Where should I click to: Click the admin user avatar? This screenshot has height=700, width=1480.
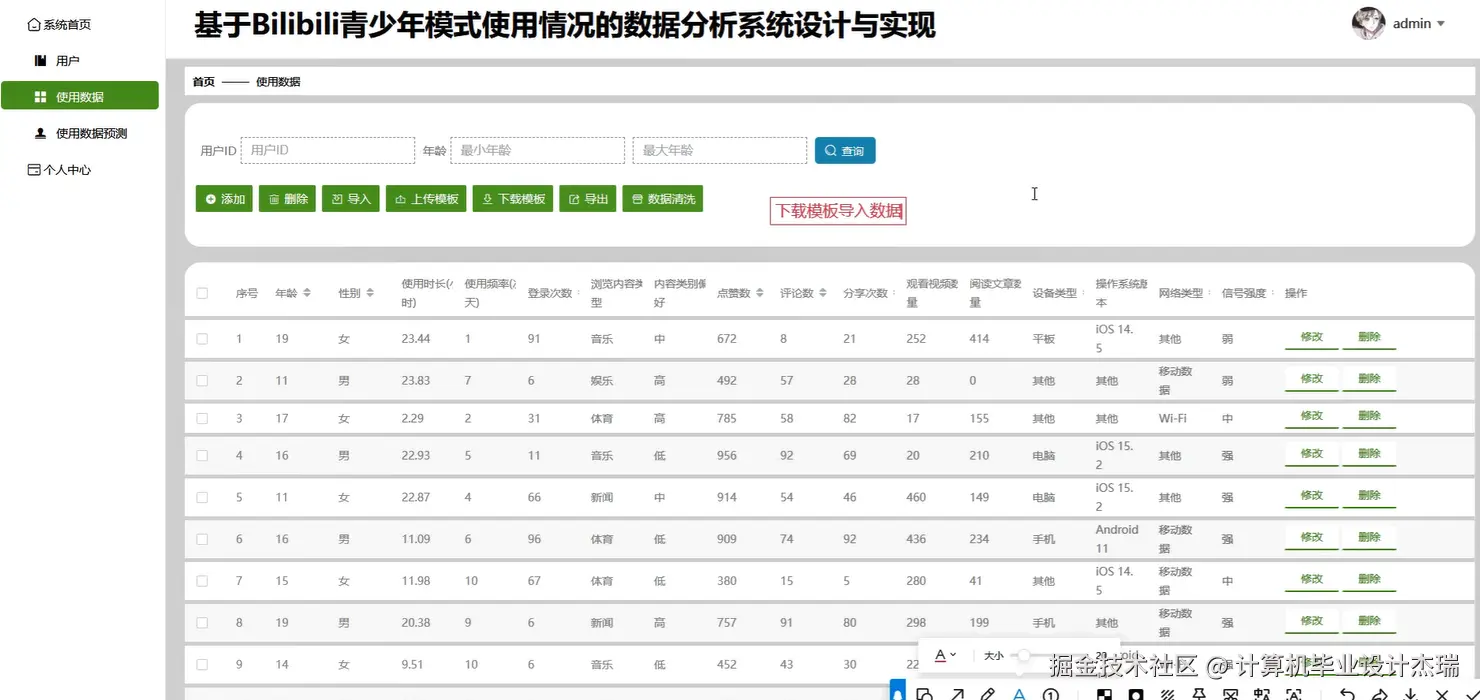point(1368,24)
